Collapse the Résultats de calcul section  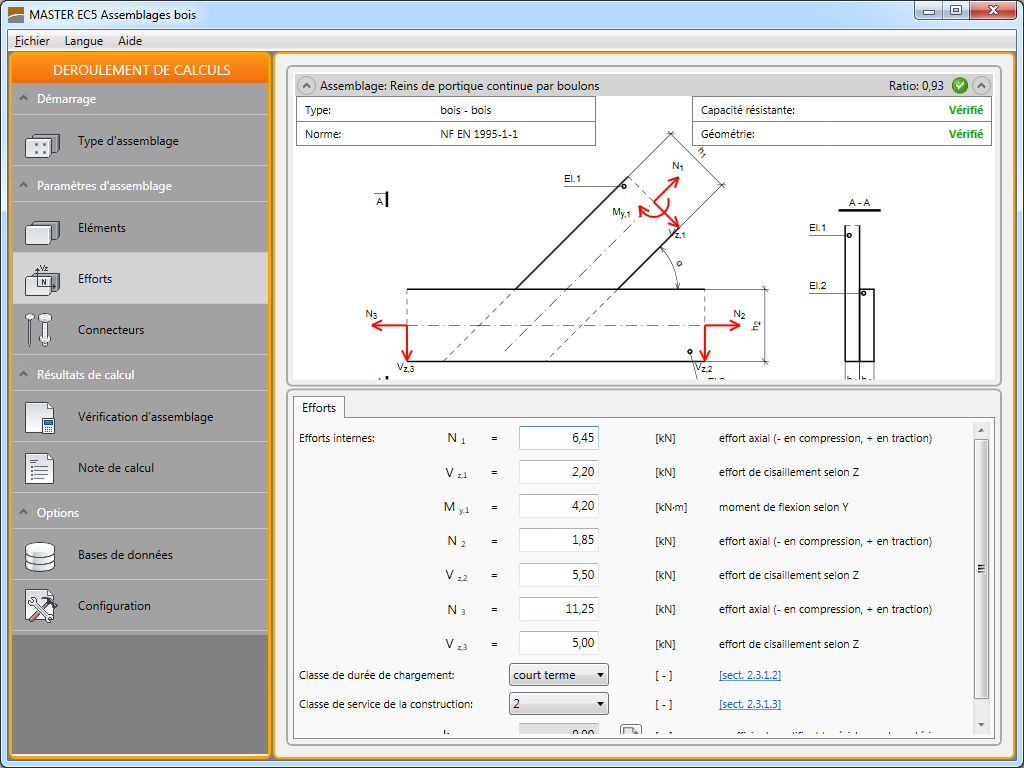(22, 375)
